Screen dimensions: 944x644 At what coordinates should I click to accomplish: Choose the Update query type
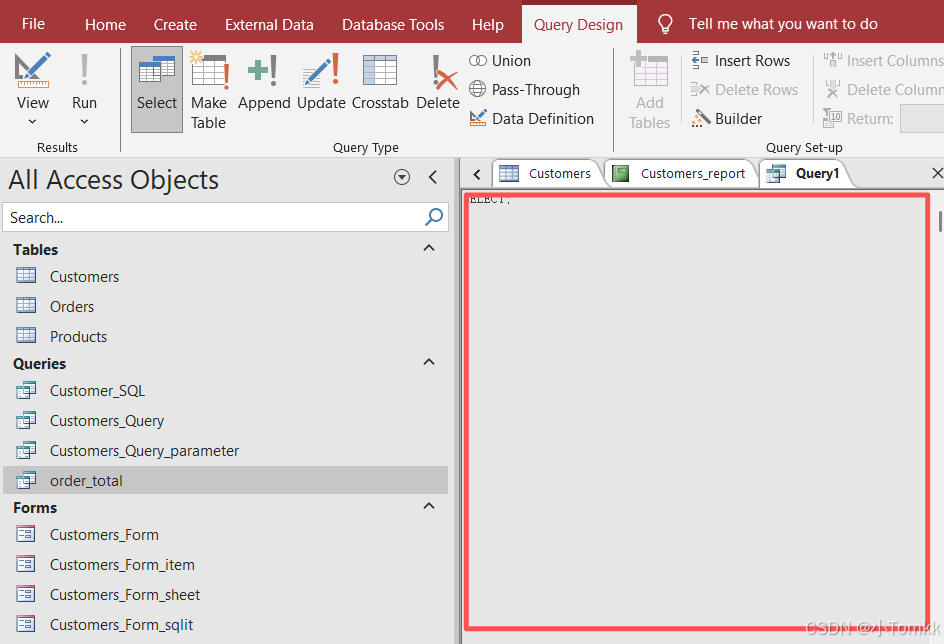tap(321, 82)
